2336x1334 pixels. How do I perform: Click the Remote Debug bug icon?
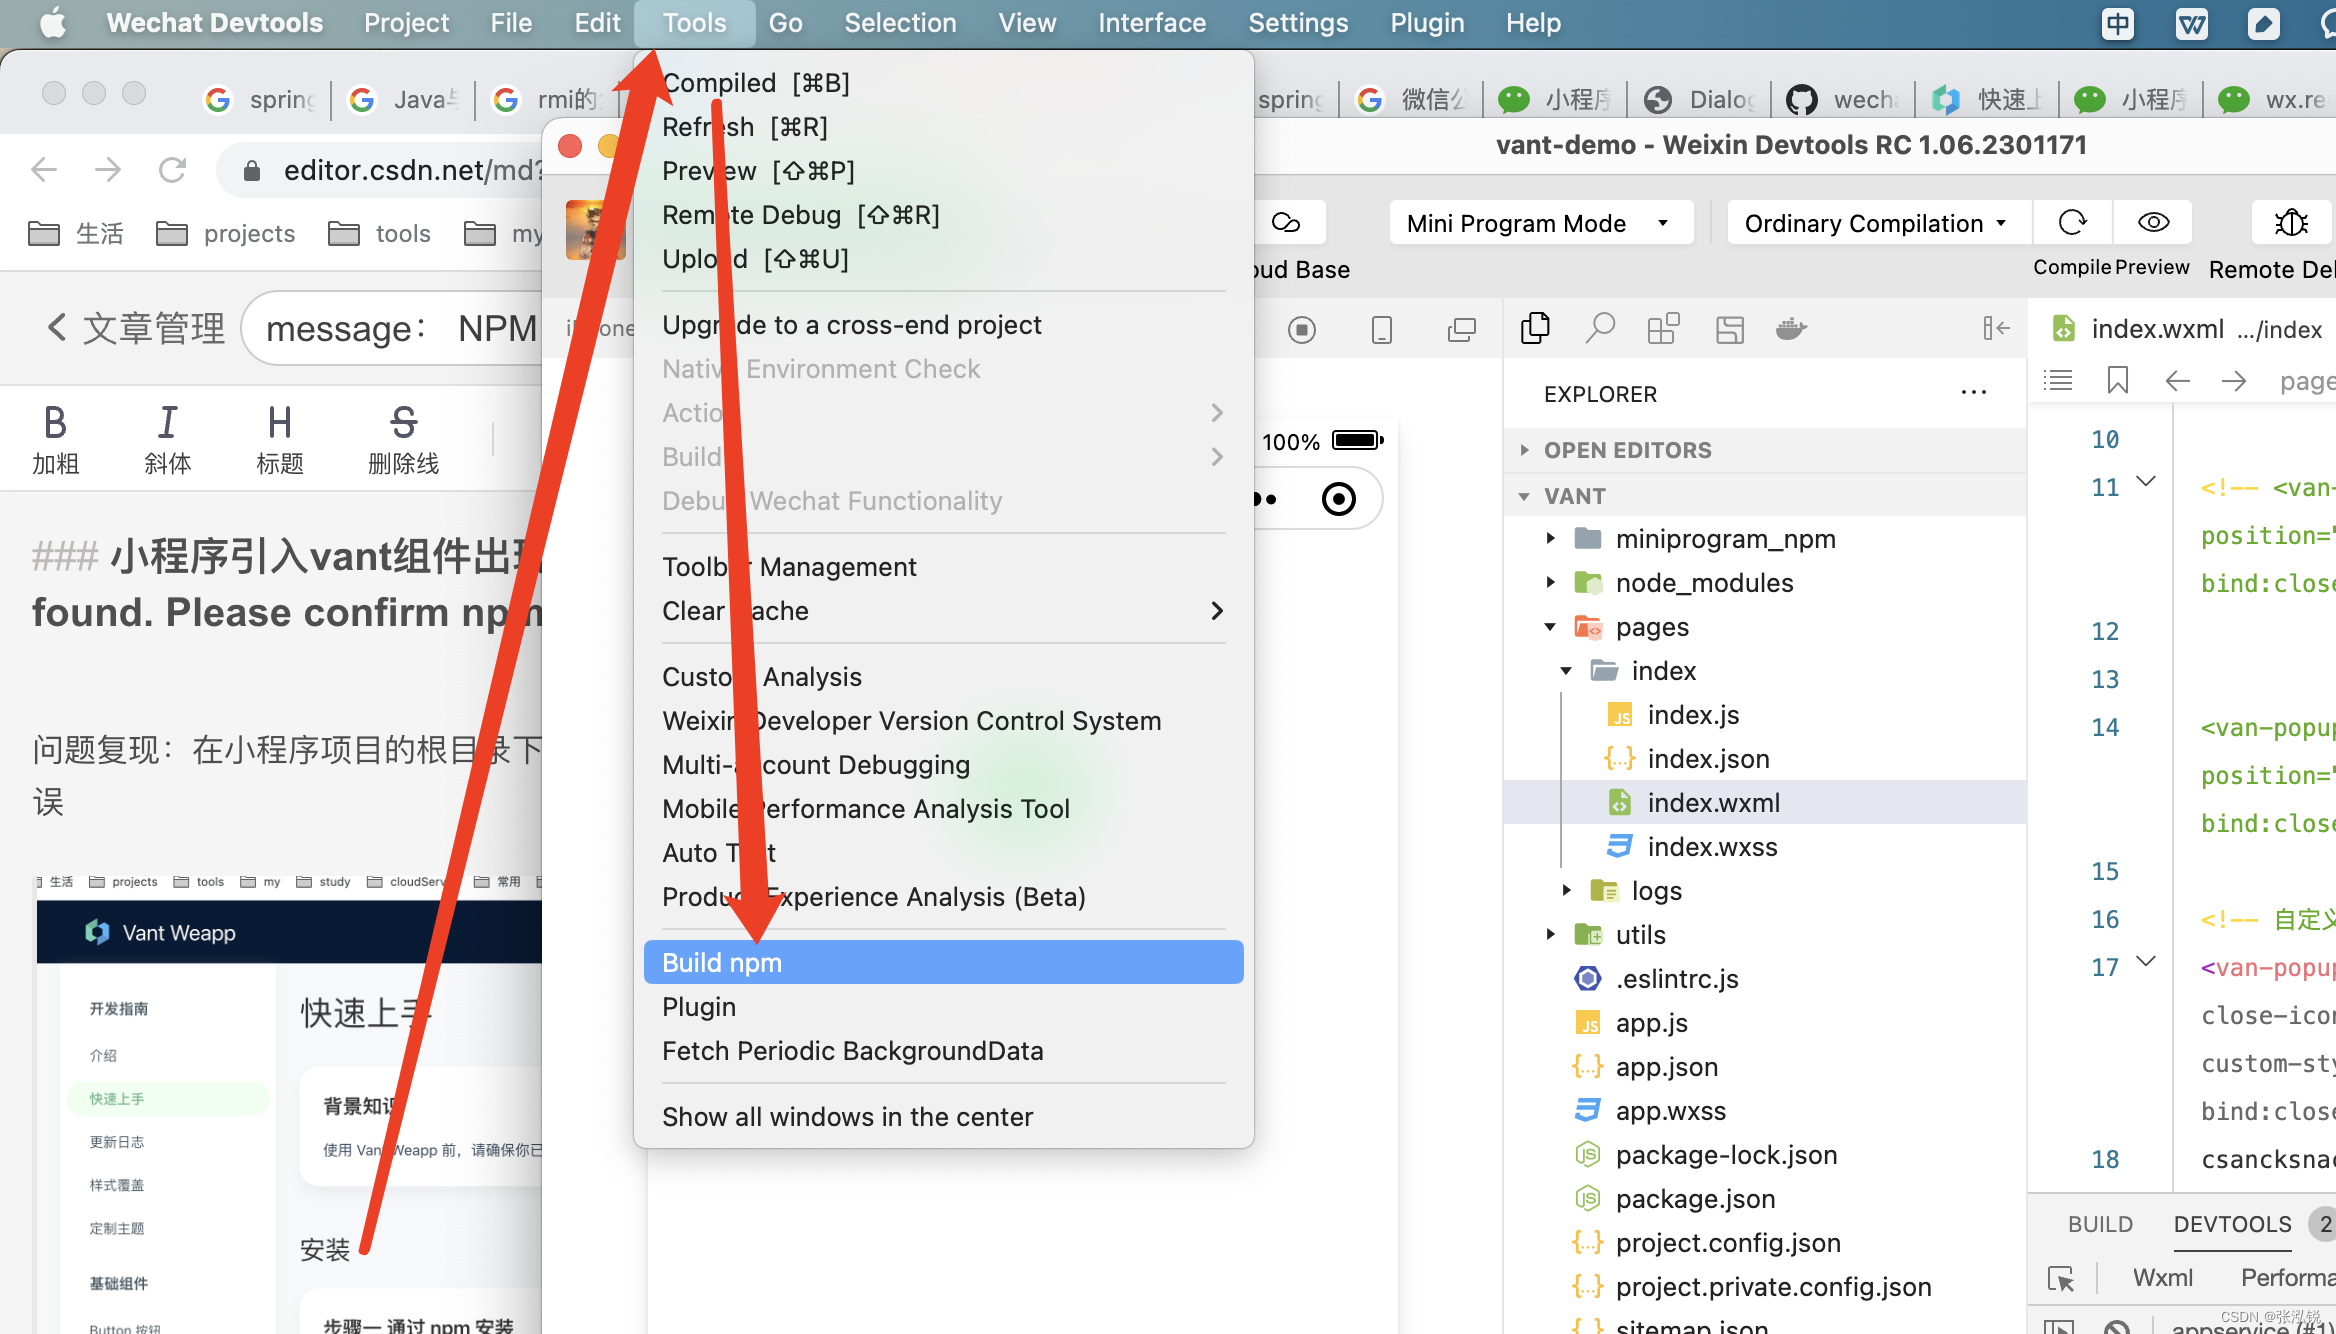pos(2291,223)
